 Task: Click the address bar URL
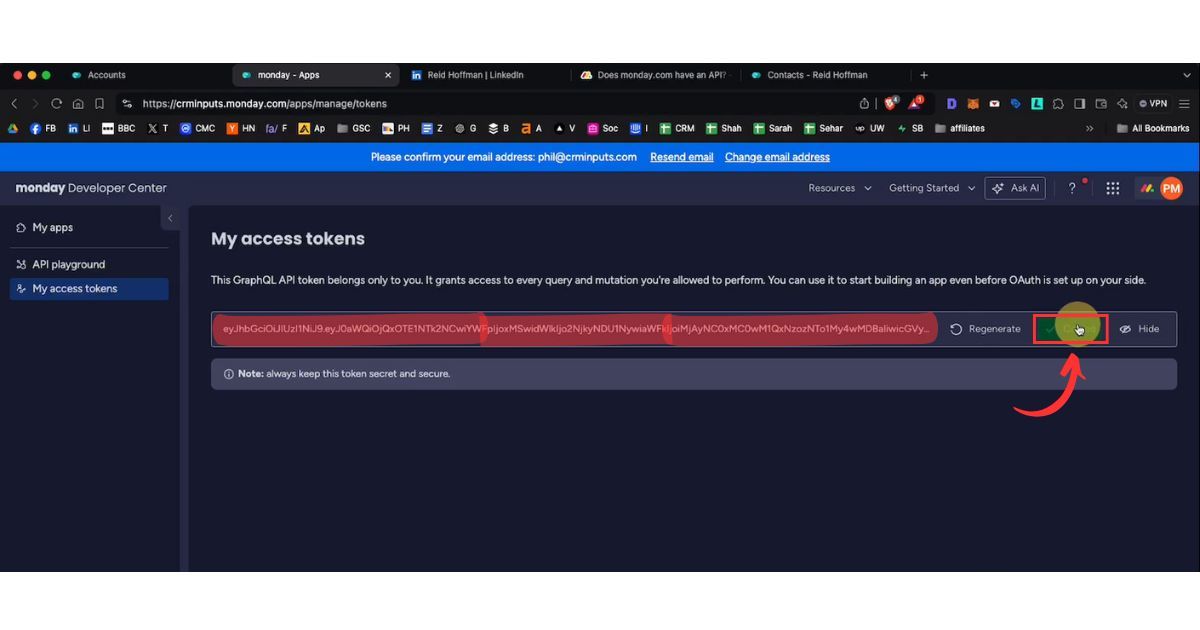pos(265,103)
